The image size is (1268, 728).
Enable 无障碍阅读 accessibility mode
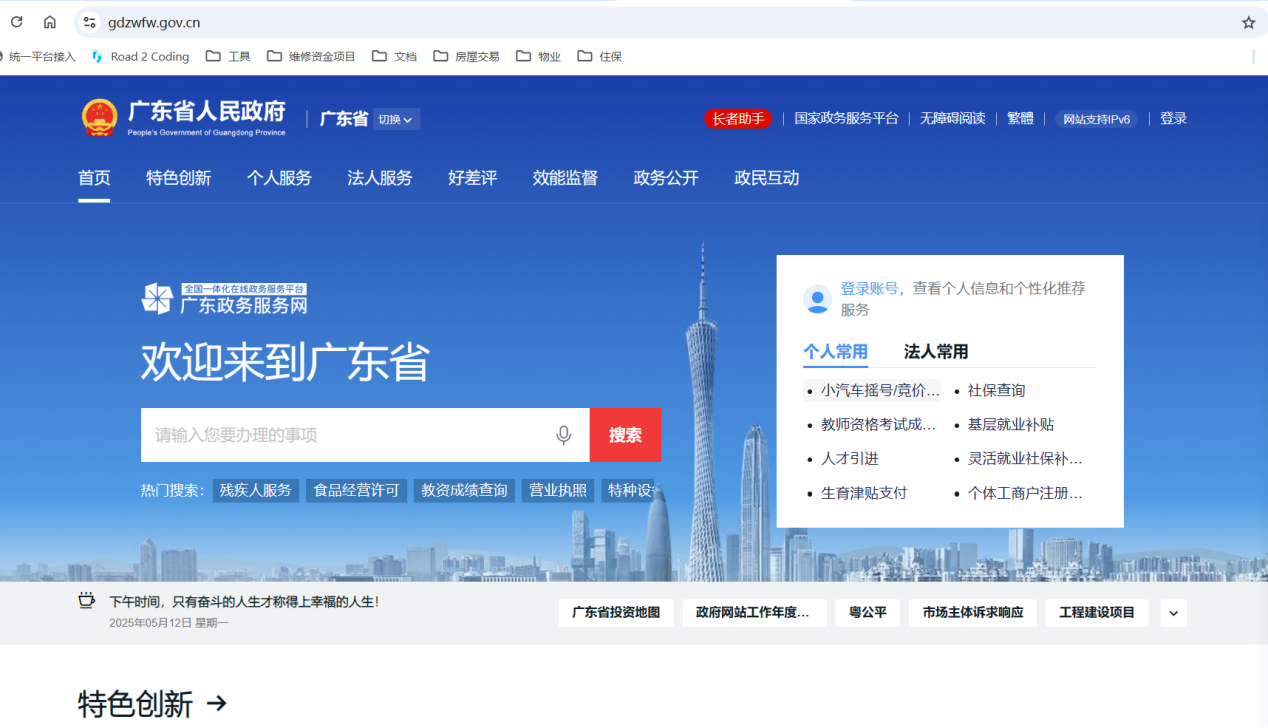[x=952, y=118]
